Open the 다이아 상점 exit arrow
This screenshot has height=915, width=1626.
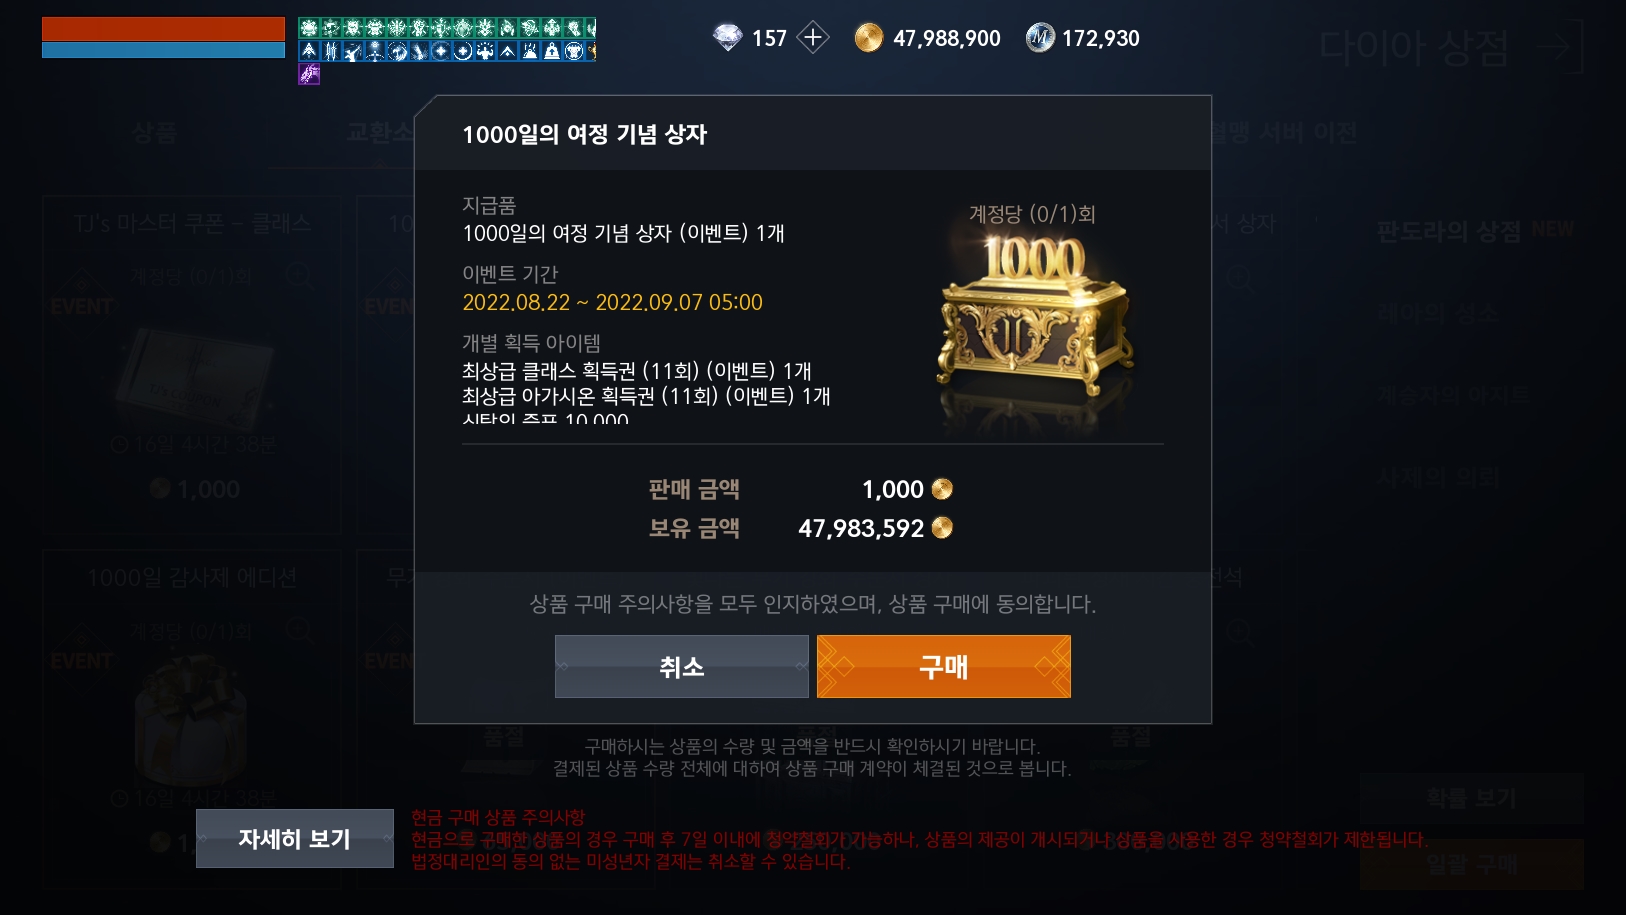tap(1561, 47)
